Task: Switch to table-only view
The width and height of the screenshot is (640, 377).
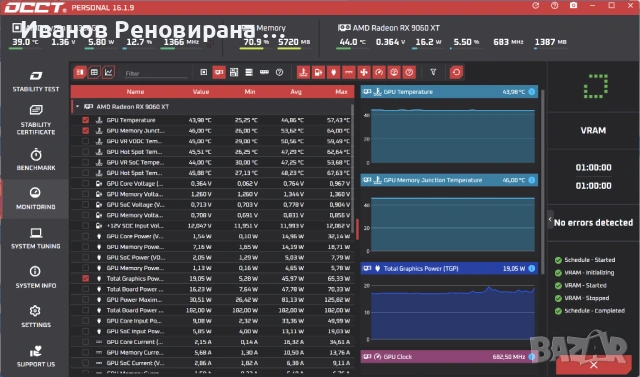Action: point(94,73)
